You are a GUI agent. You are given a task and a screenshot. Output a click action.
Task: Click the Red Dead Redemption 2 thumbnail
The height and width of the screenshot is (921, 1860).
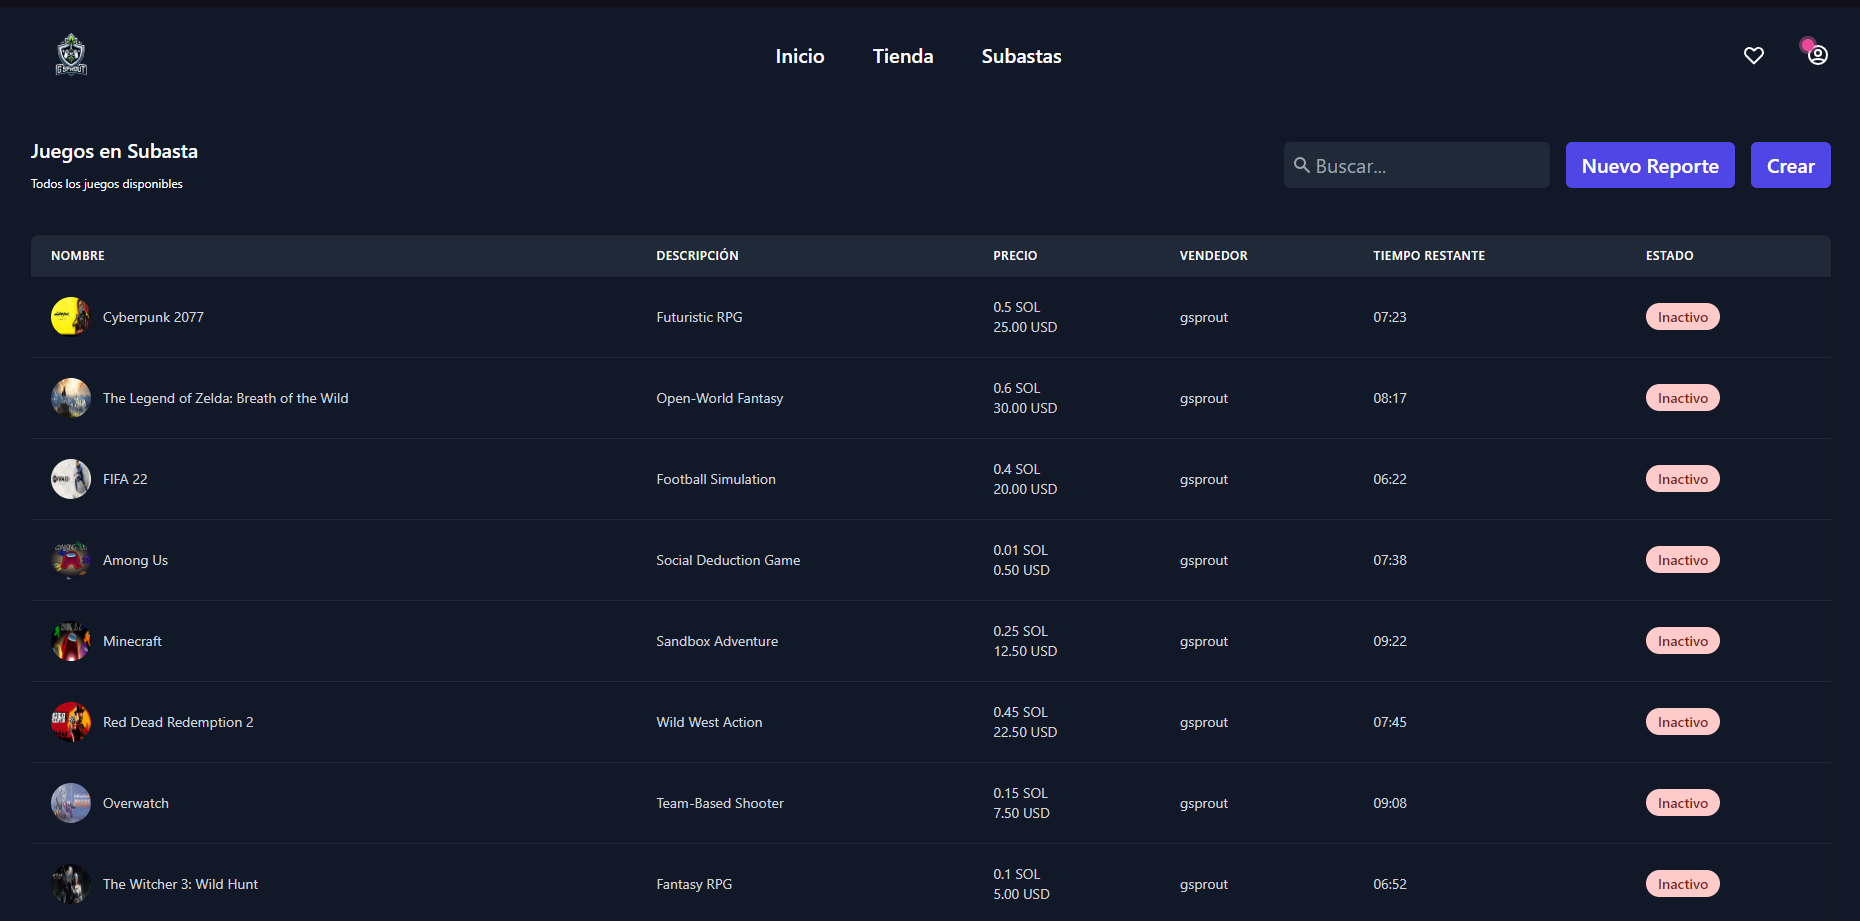coord(71,722)
